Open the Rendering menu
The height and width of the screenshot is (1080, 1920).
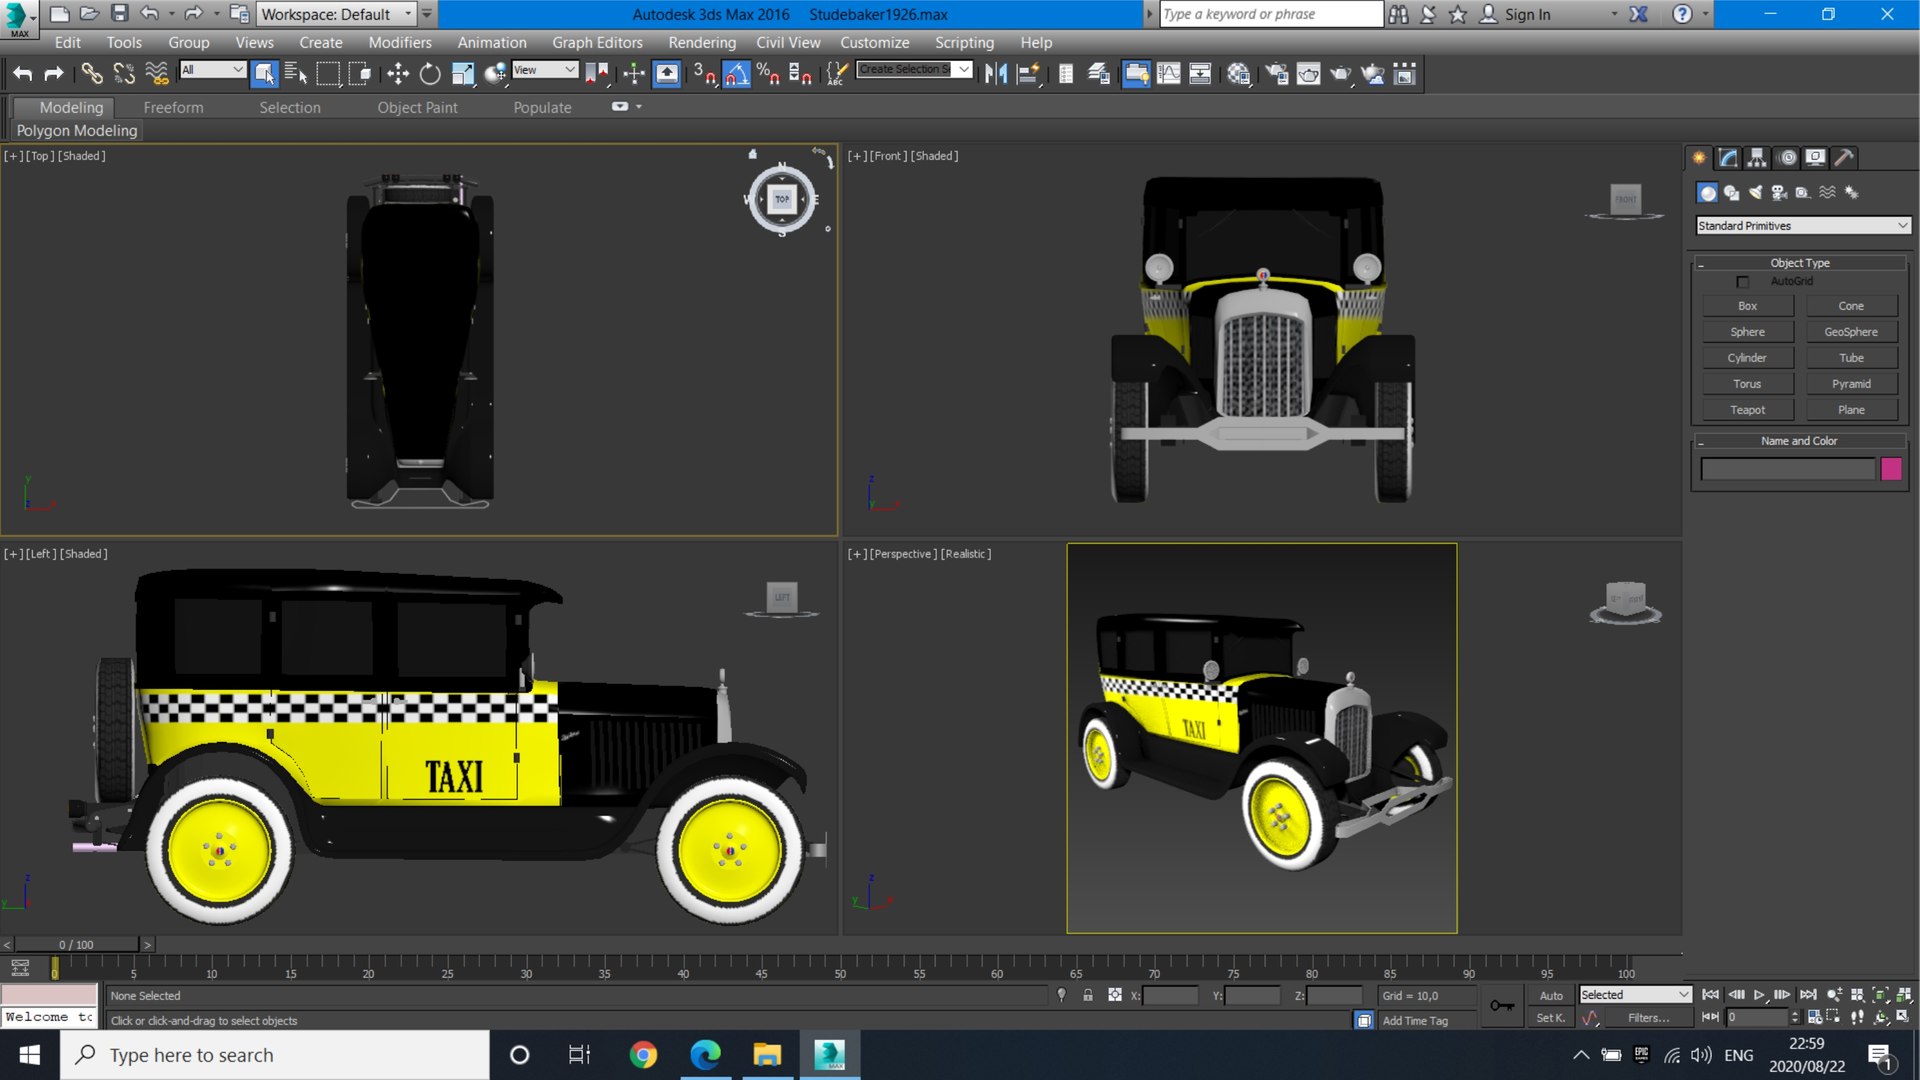tap(702, 42)
